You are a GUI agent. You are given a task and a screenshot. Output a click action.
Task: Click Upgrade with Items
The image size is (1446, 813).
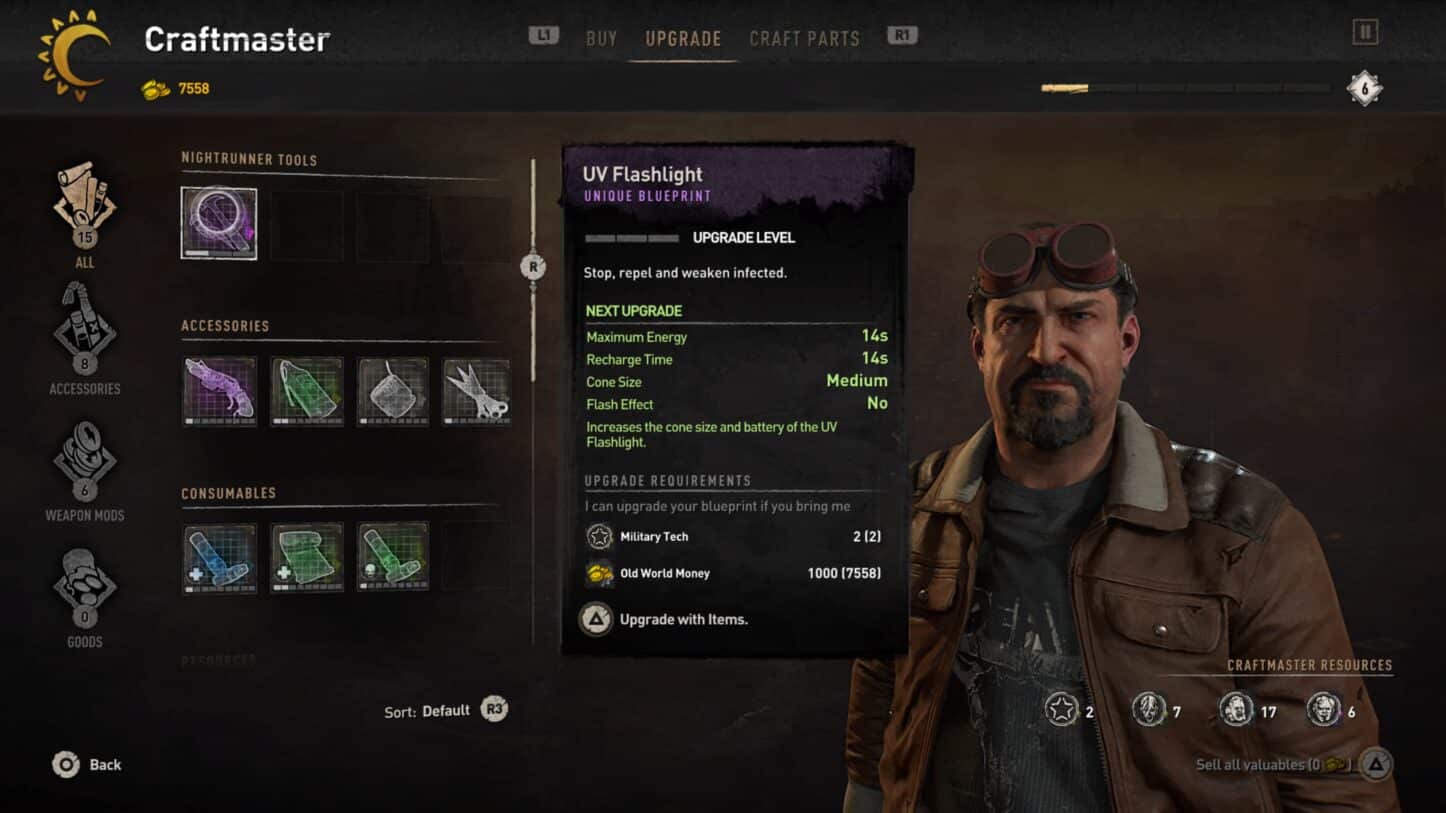pos(664,619)
